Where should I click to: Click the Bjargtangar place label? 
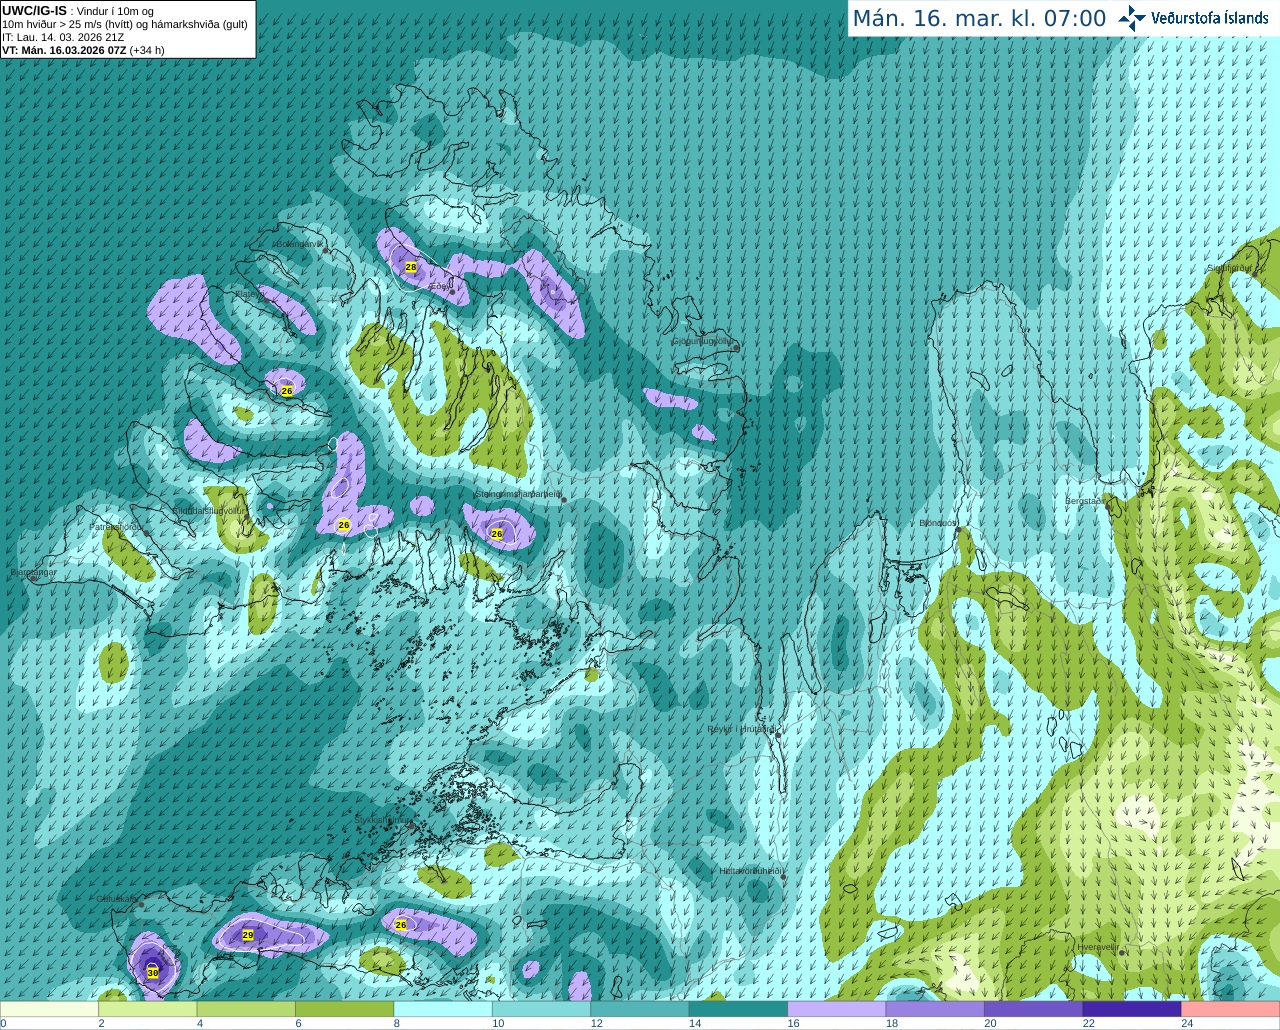click(33, 572)
